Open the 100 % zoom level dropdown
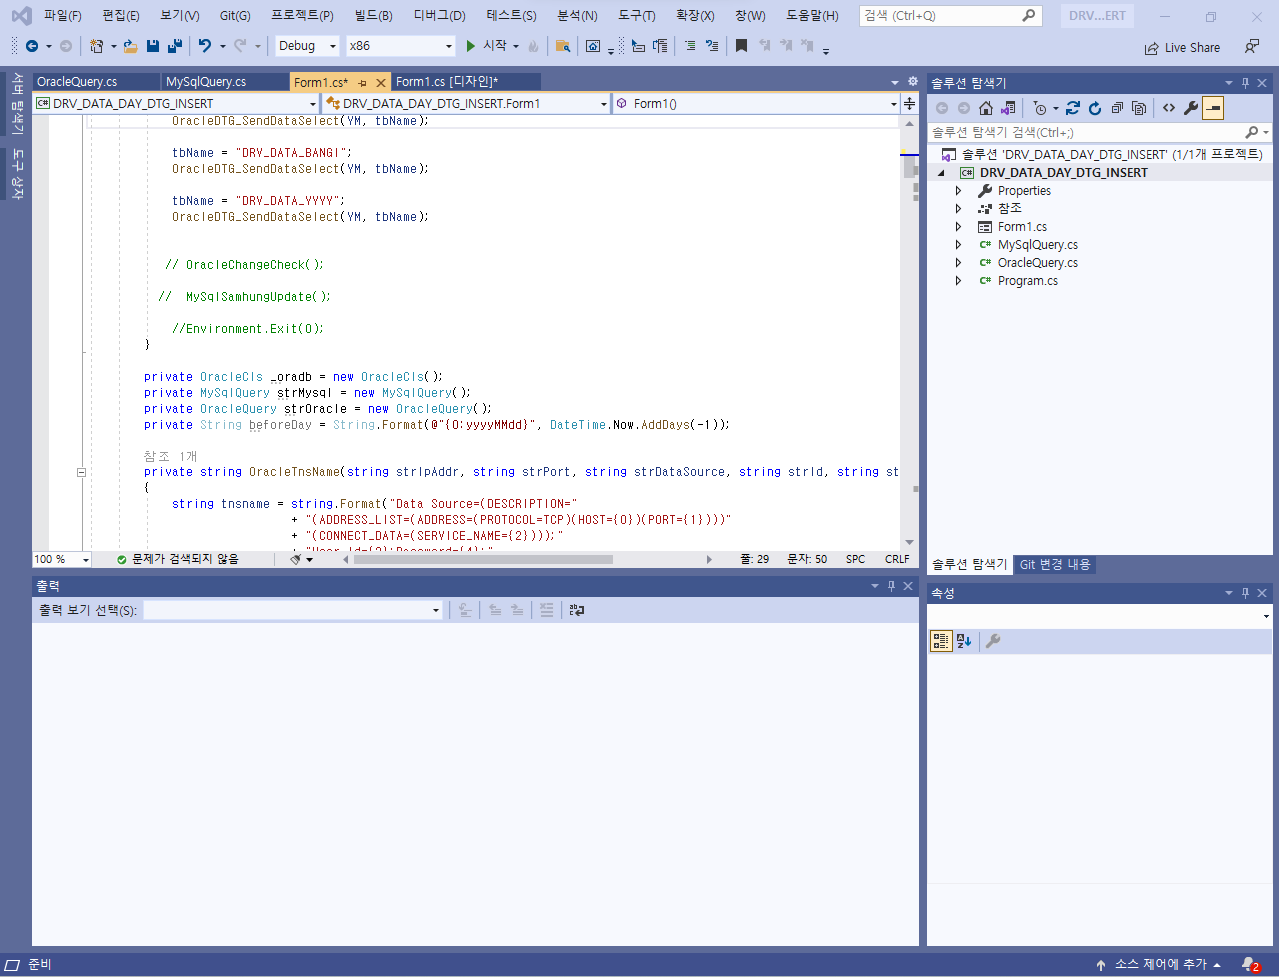 [x=62, y=559]
